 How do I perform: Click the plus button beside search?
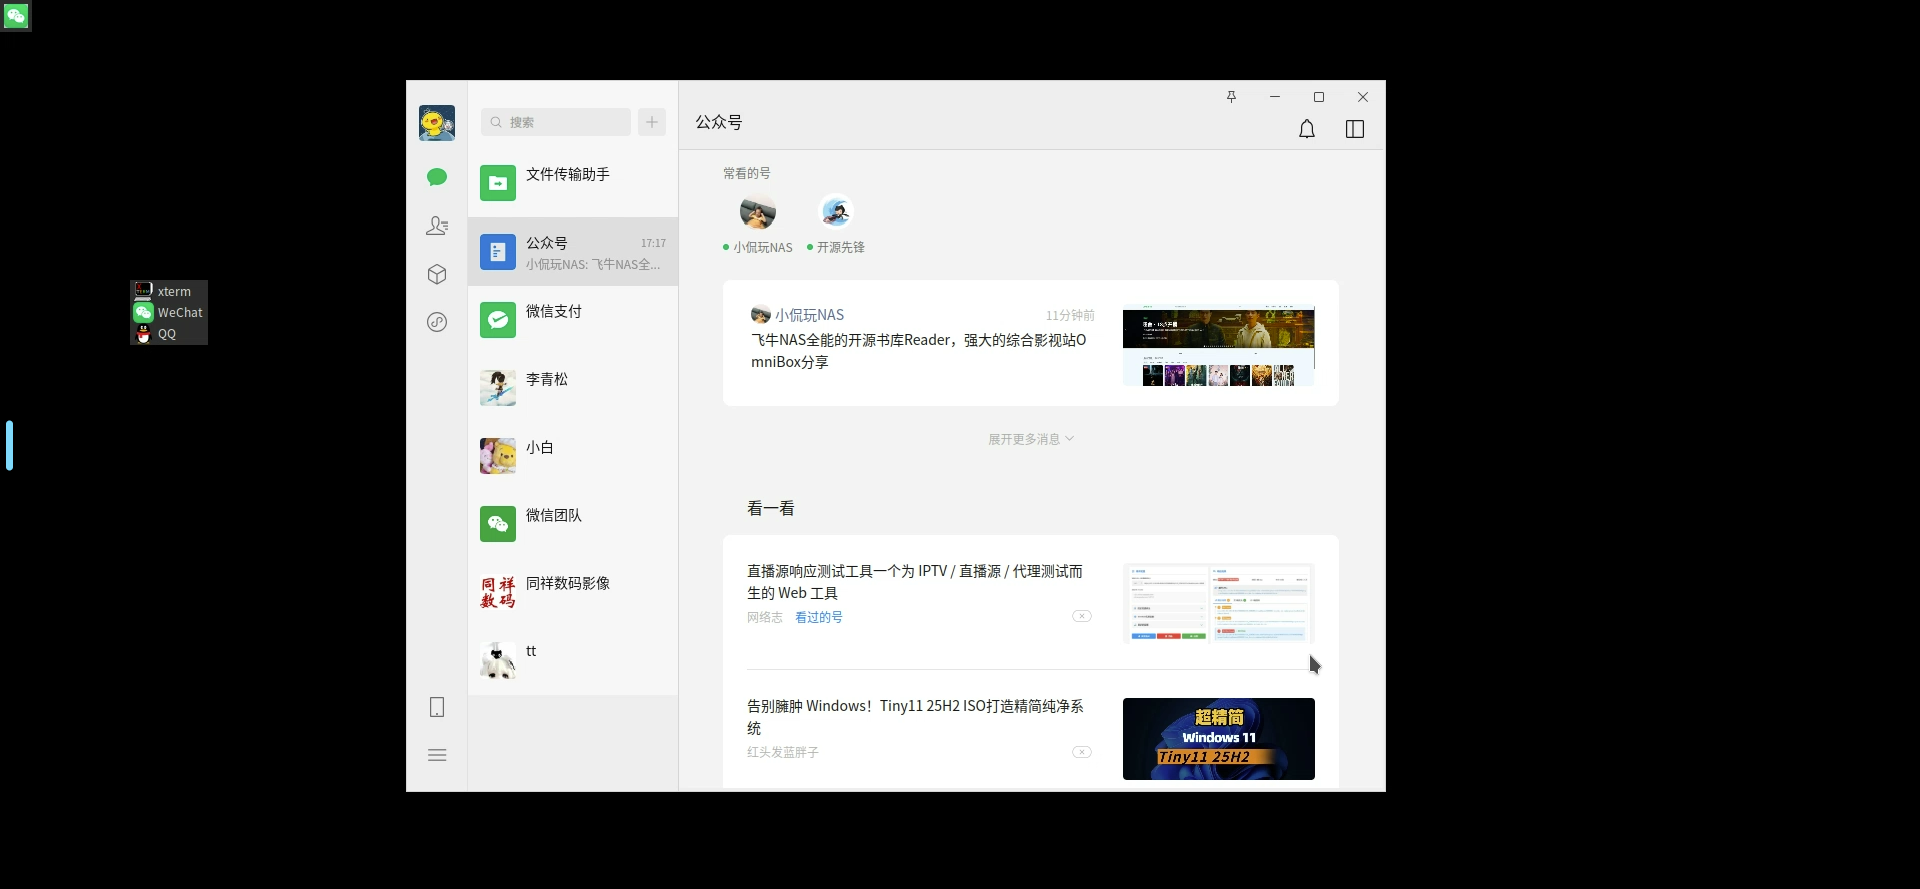[652, 122]
